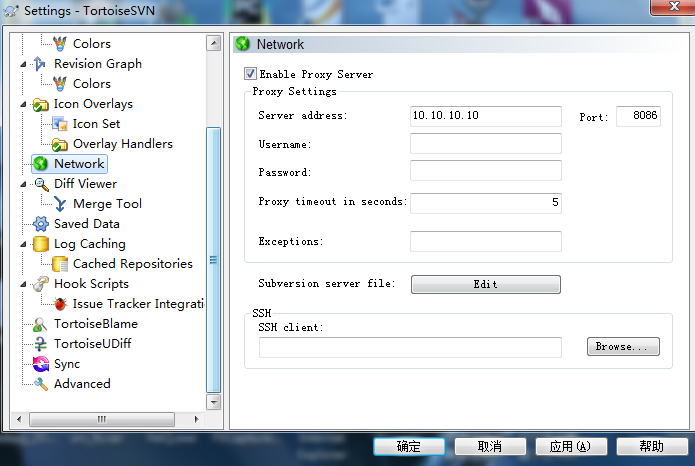The image size is (695, 466).
Task: Open the Saved Data settings page
Action: click(x=86, y=224)
